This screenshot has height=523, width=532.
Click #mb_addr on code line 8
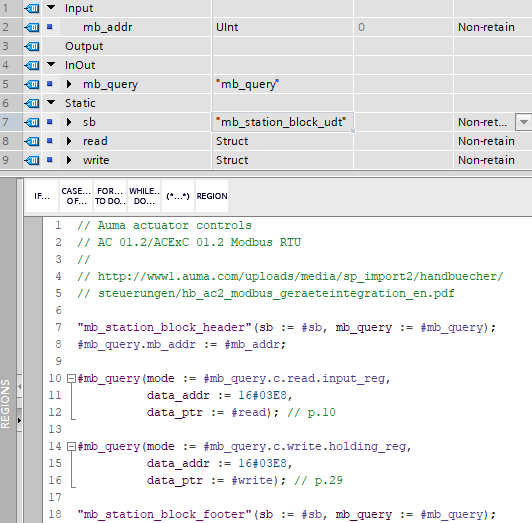(x=252, y=344)
